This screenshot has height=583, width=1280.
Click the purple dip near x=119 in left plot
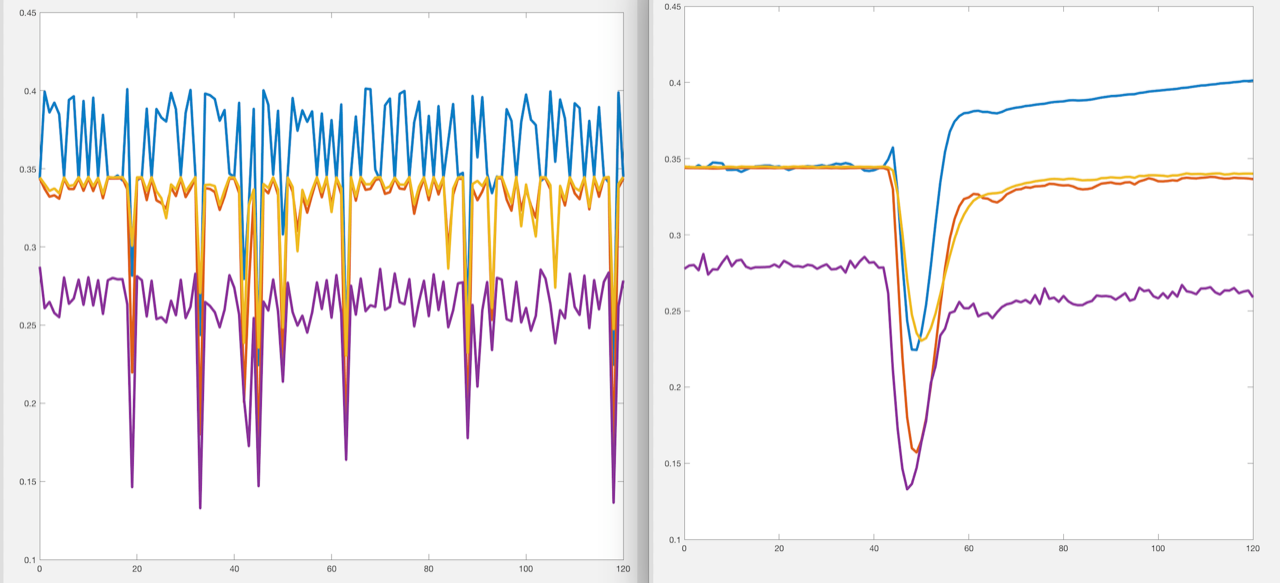tap(613, 502)
